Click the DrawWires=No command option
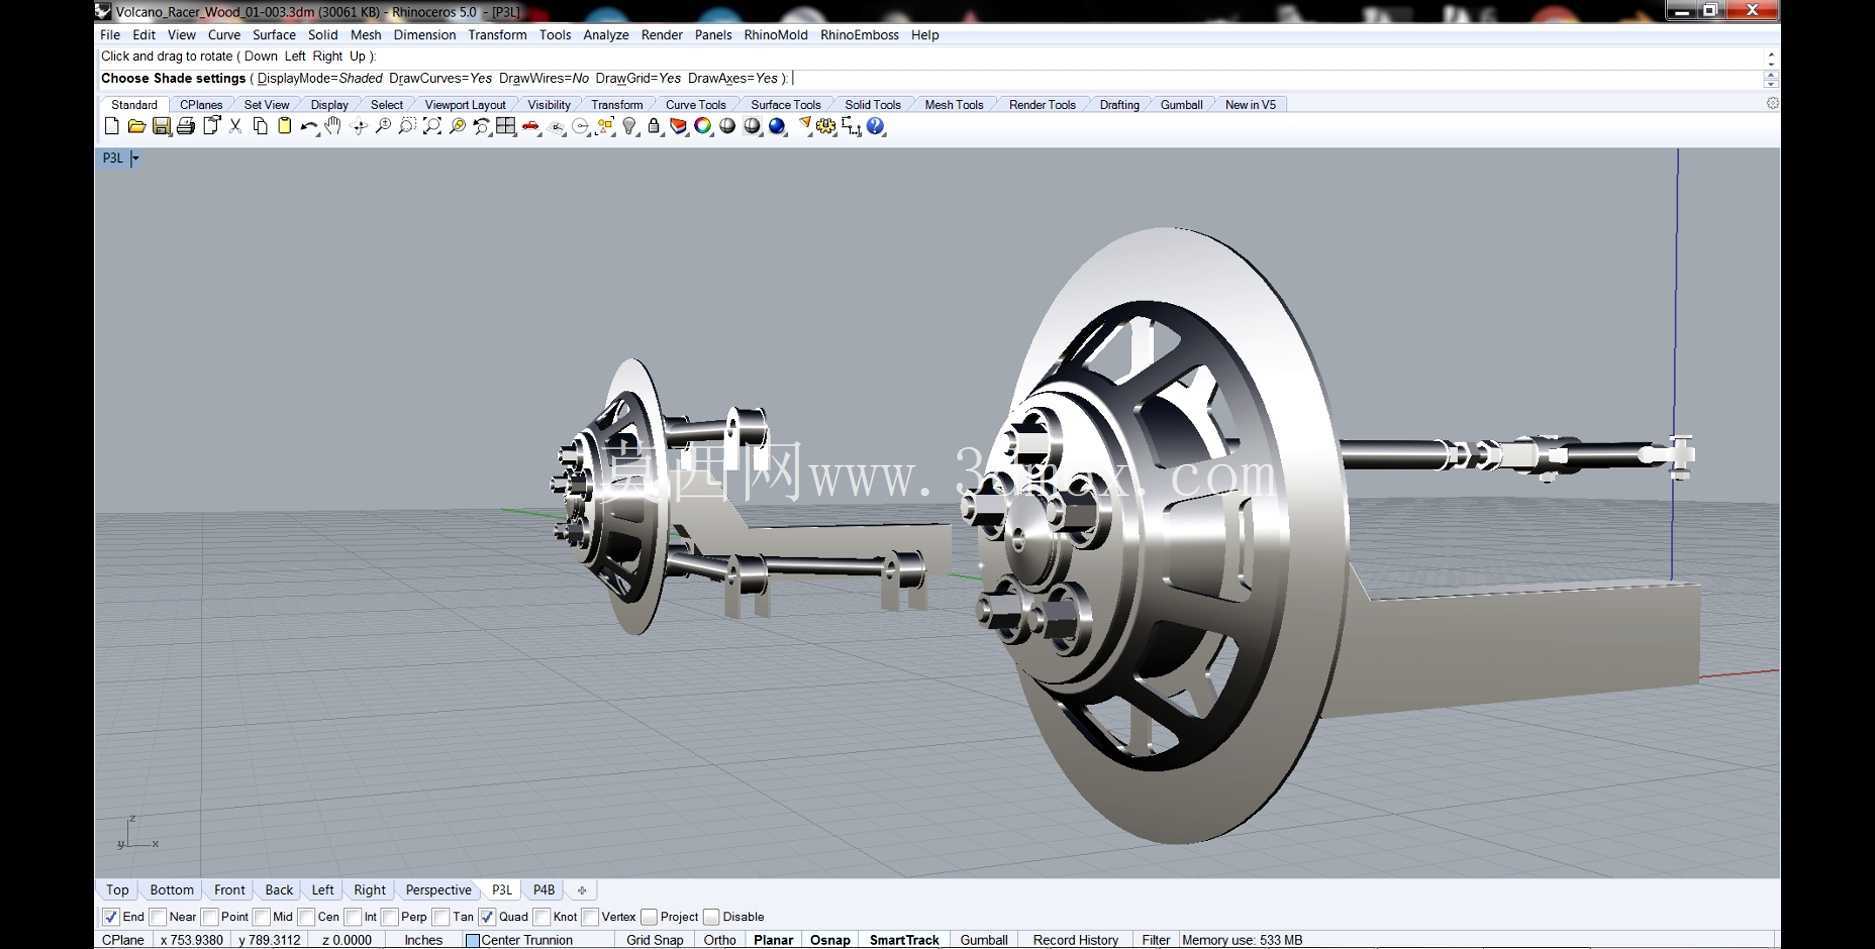This screenshot has height=949, width=1875. point(544,78)
